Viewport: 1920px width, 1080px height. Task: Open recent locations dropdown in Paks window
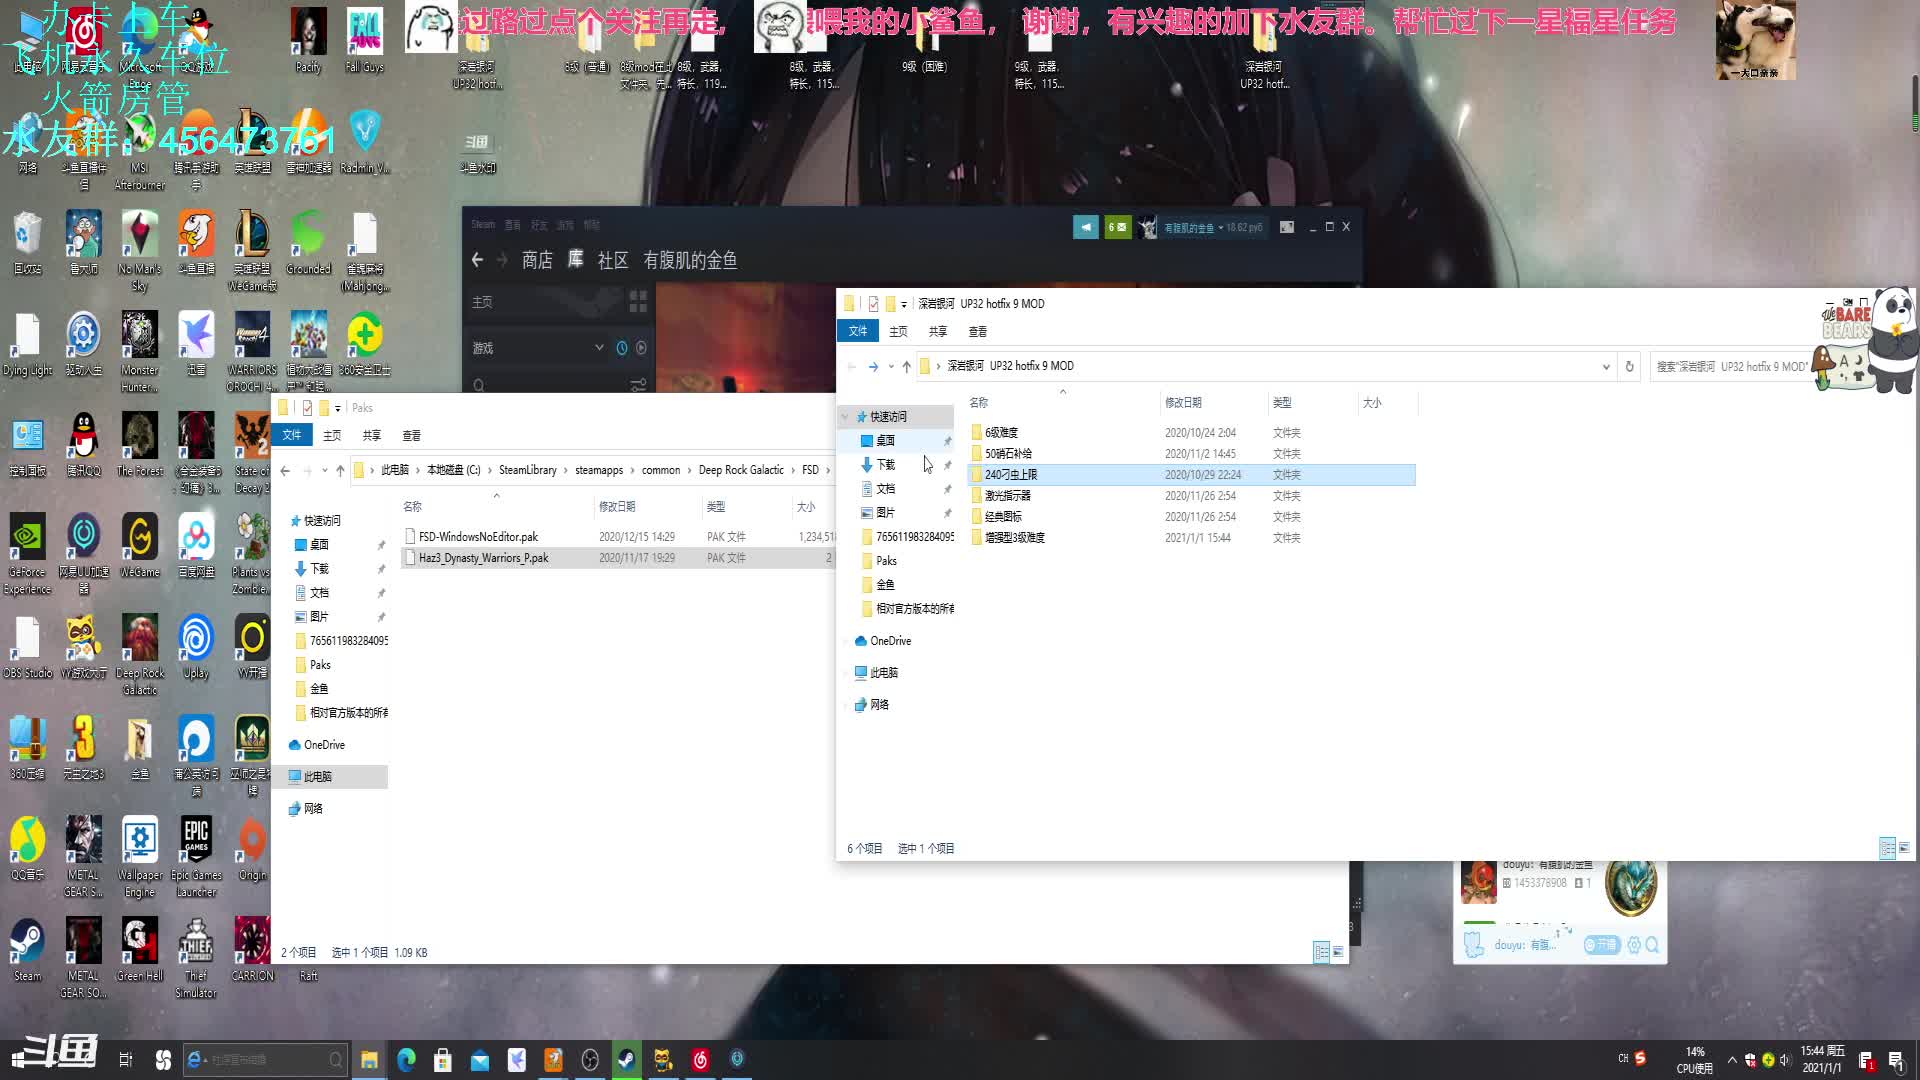click(x=324, y=470)
